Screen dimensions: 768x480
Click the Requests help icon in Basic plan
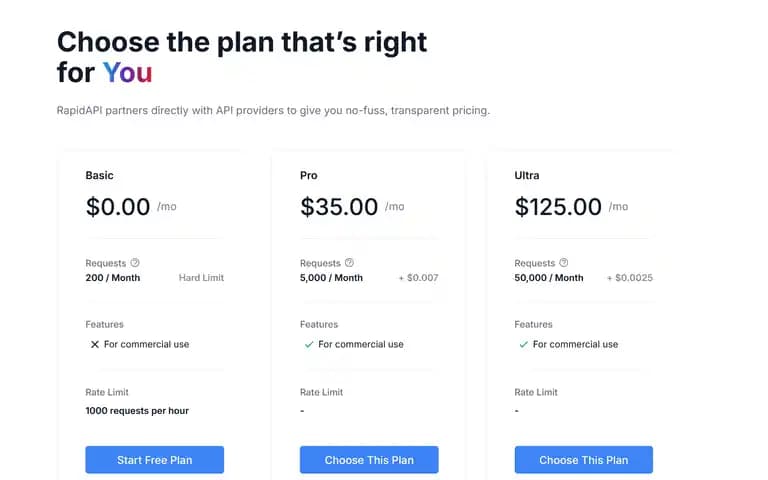(x=135, y=263)
